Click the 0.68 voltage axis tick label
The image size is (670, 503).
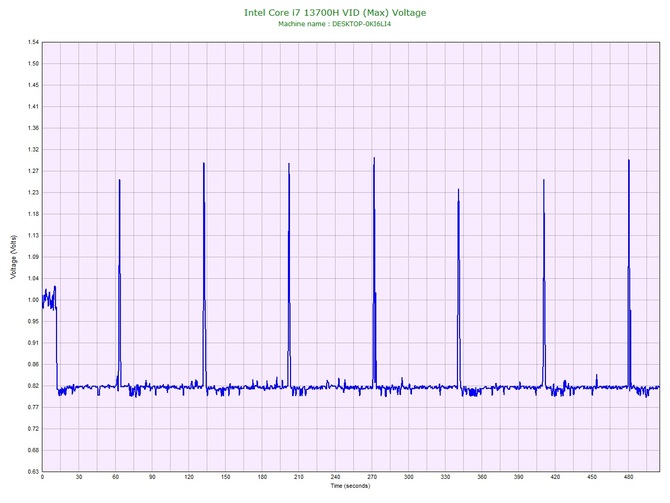coord(33,450)
